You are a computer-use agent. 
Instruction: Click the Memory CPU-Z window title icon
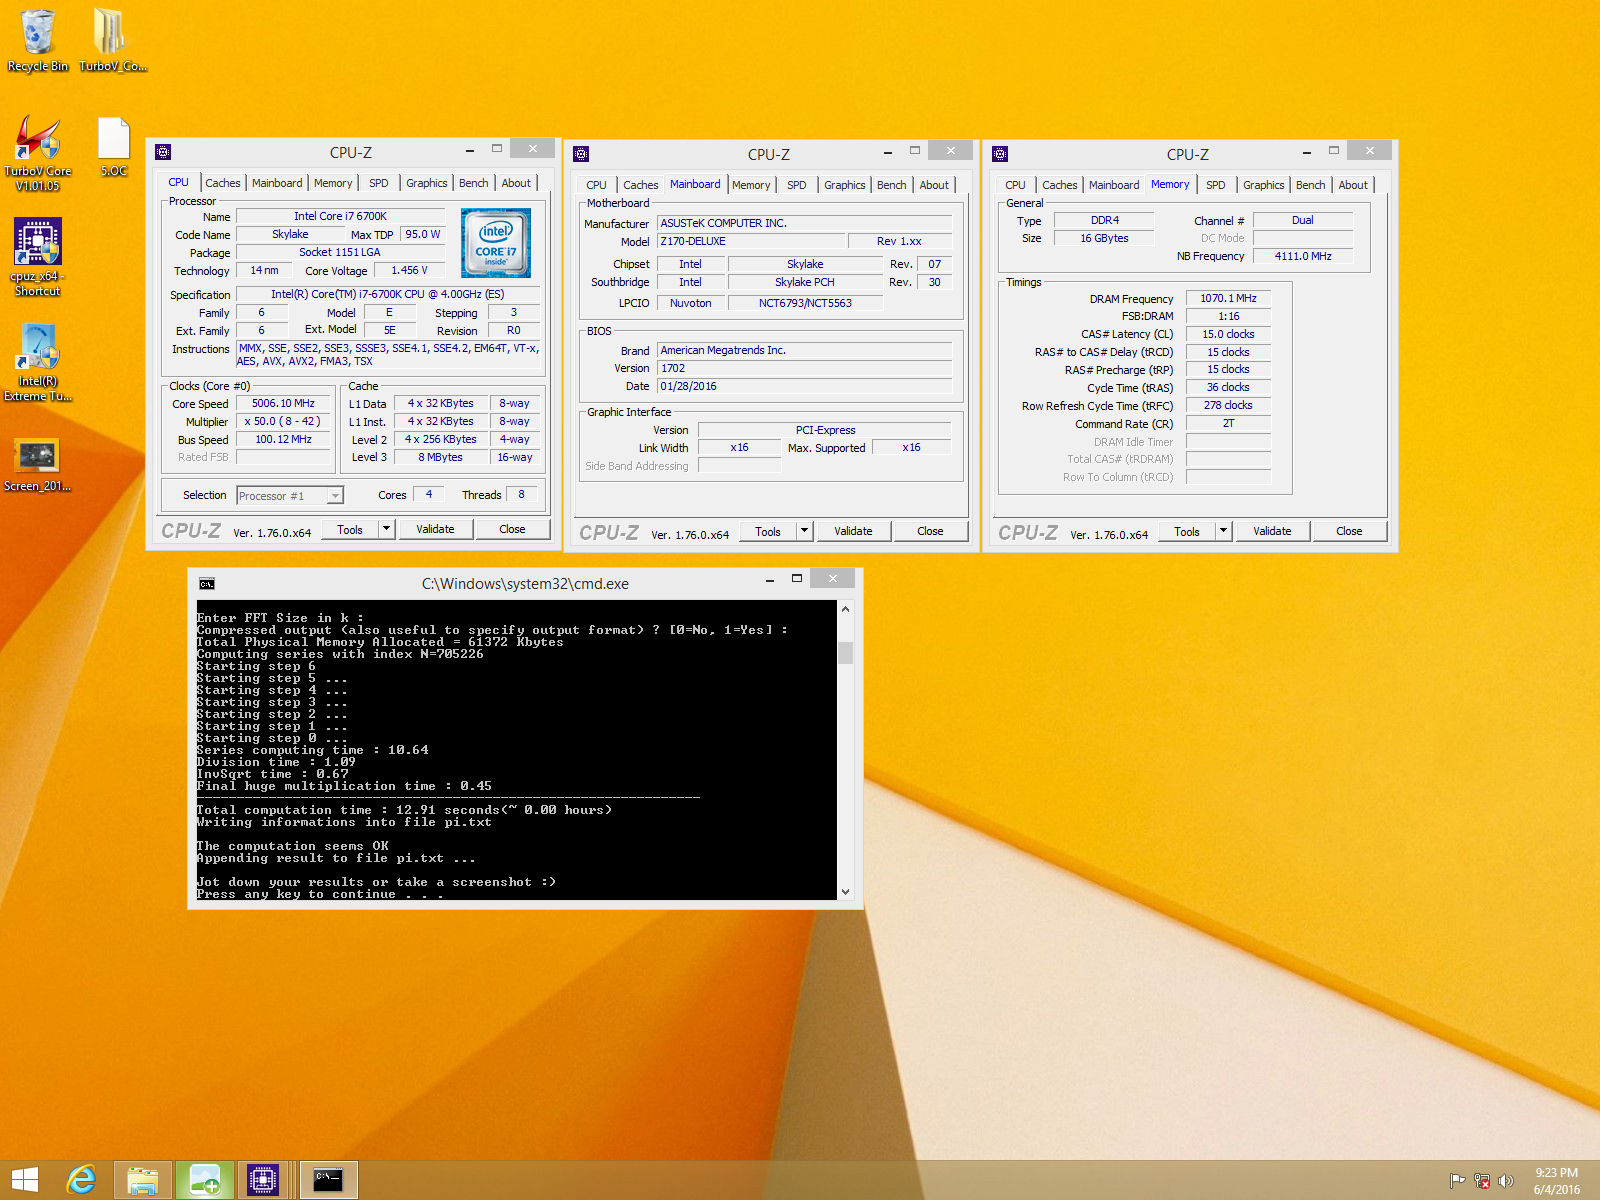1000,154
